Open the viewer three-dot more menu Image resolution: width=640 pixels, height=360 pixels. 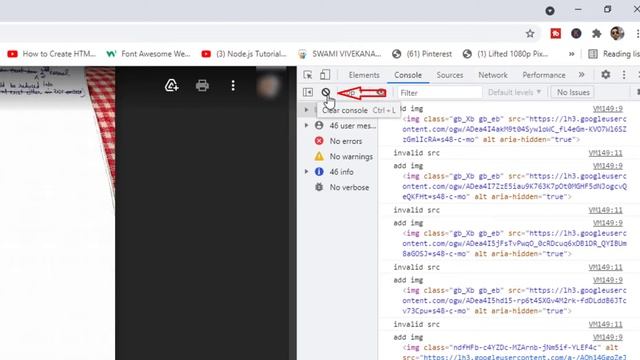[233, 85]
